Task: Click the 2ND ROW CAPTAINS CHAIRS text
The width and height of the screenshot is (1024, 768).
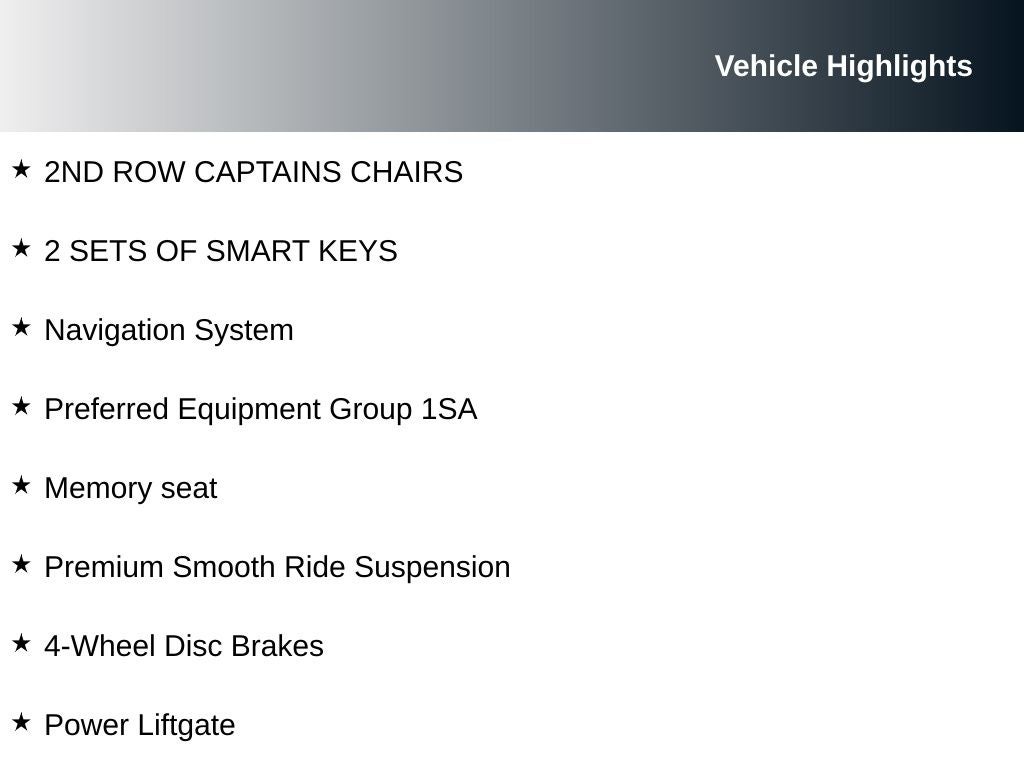Action: pyautogui.click(x=253, y=172)
